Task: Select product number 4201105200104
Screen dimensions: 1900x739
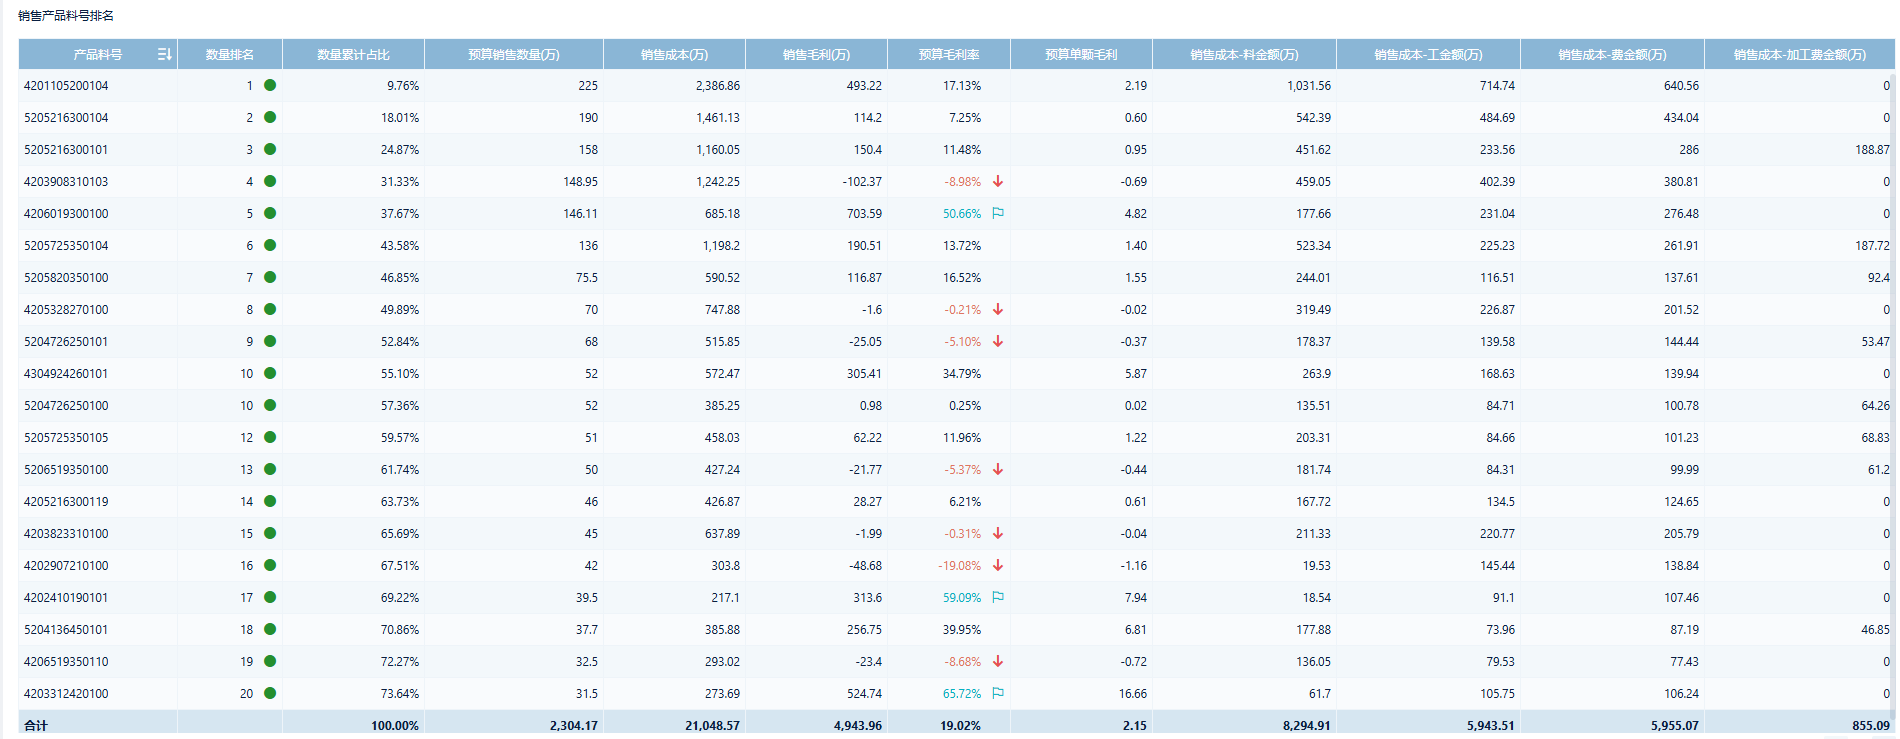Action: pos(66,86)
